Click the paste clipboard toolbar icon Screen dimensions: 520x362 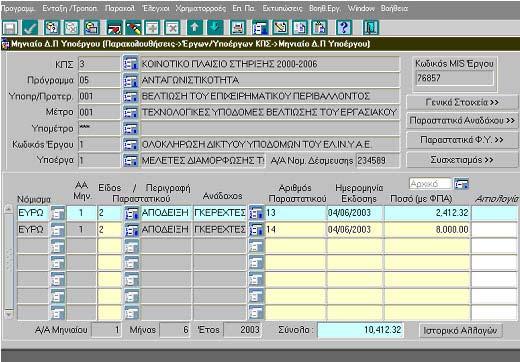319,28
